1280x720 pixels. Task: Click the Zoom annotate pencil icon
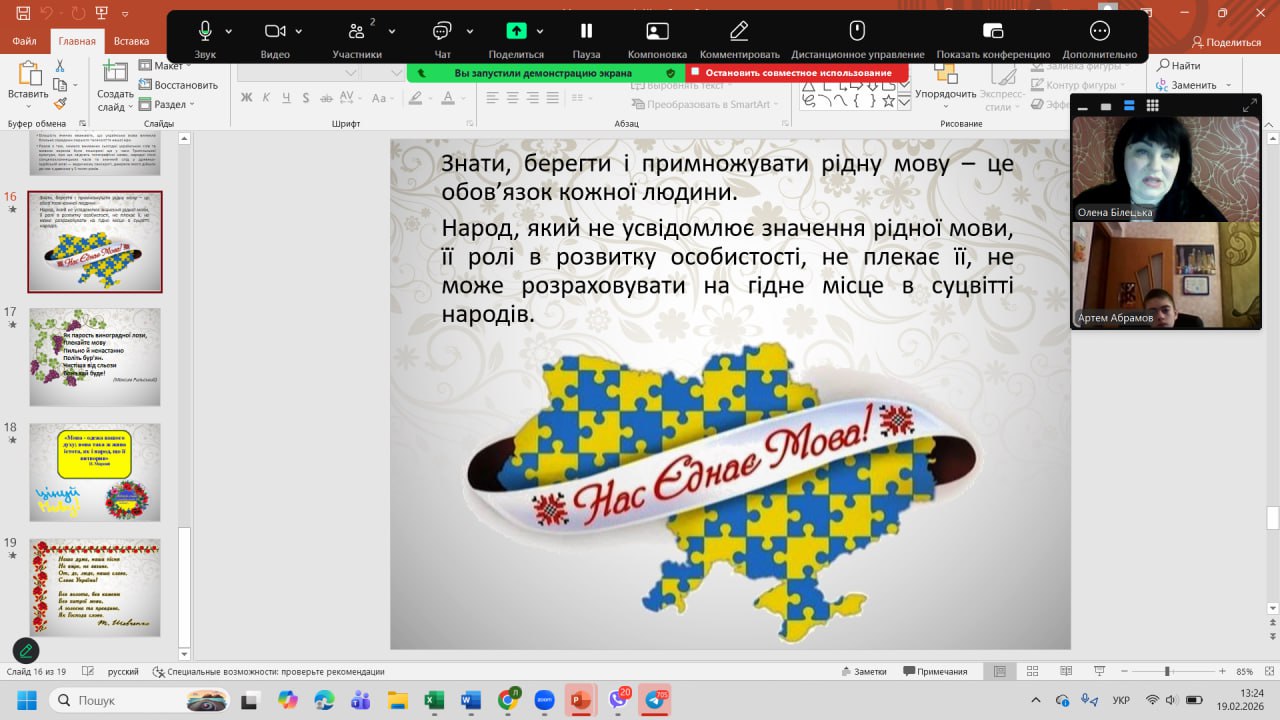click(739, 31)
